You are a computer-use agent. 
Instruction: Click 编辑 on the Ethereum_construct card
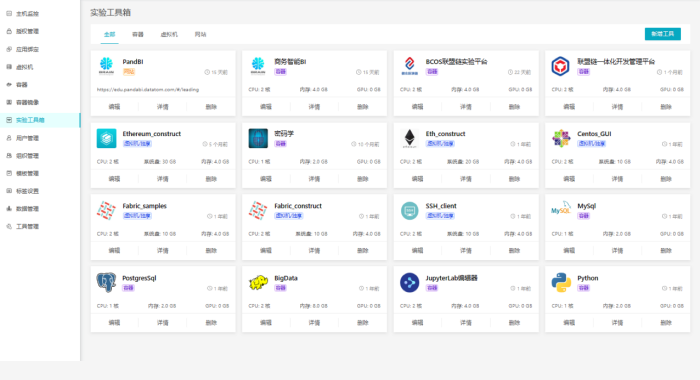pyautogui.click(x=114, y=179)
